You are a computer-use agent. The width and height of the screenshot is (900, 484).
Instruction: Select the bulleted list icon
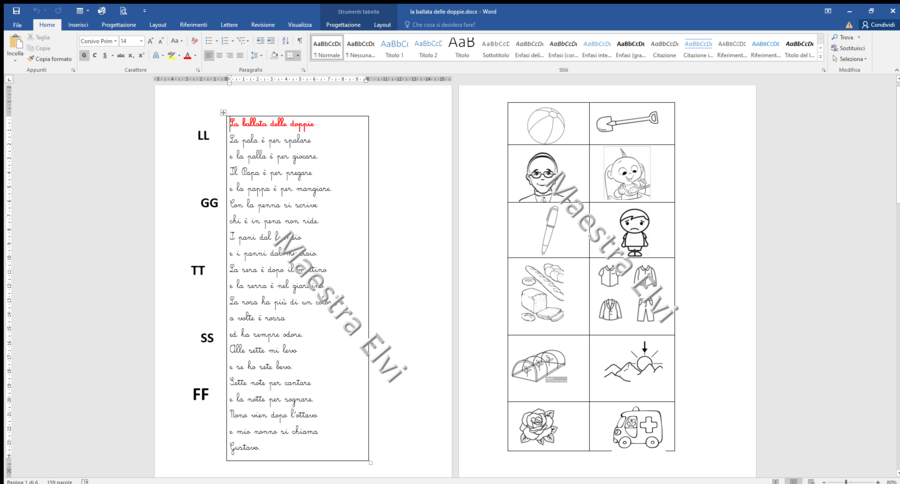210,41
